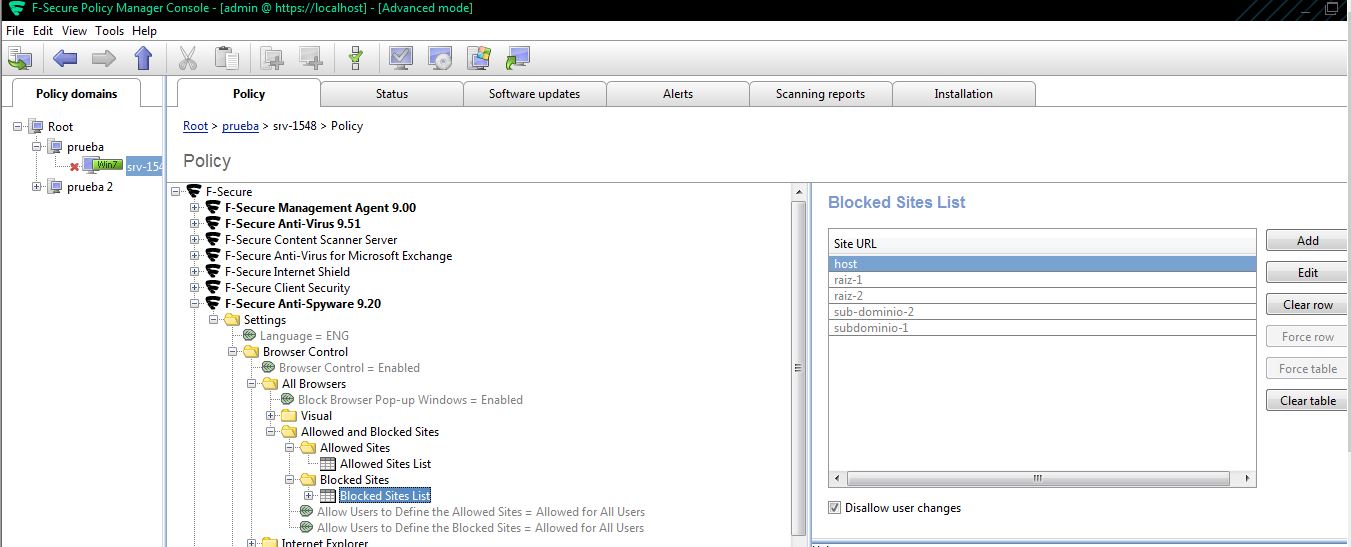Viewport: 1351px width, 547px height.
Task: Expand F-Secure Content Scanner Server node
Action: click(x=195, y=240)
